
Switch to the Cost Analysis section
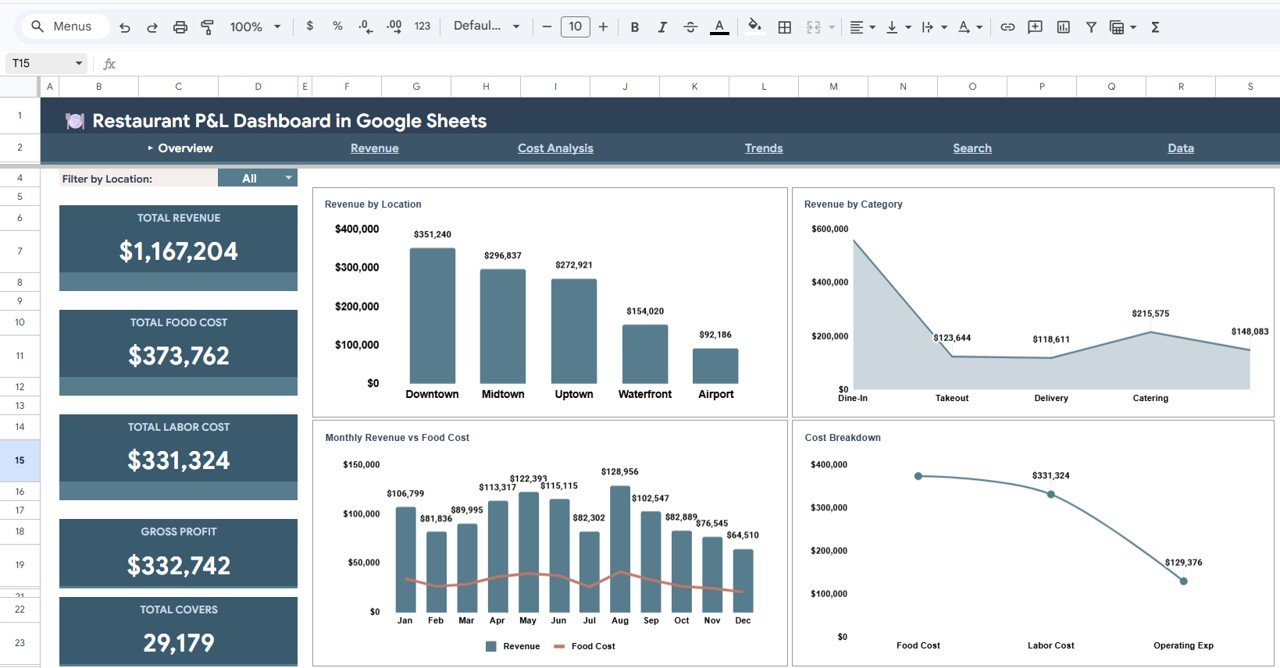[555, 147]
